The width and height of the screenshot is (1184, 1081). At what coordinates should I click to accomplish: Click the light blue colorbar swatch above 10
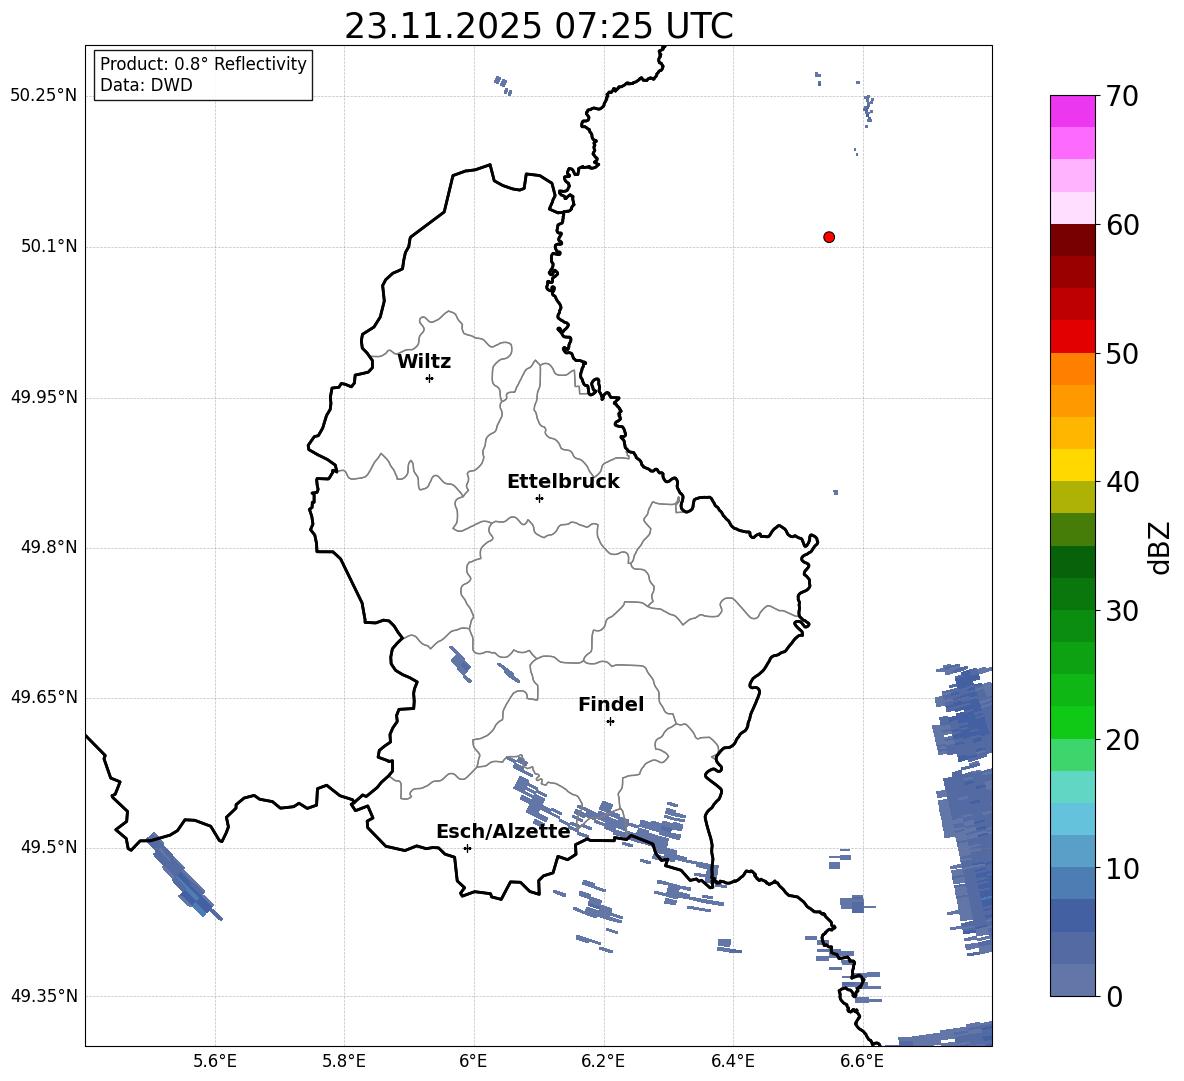1072,851
